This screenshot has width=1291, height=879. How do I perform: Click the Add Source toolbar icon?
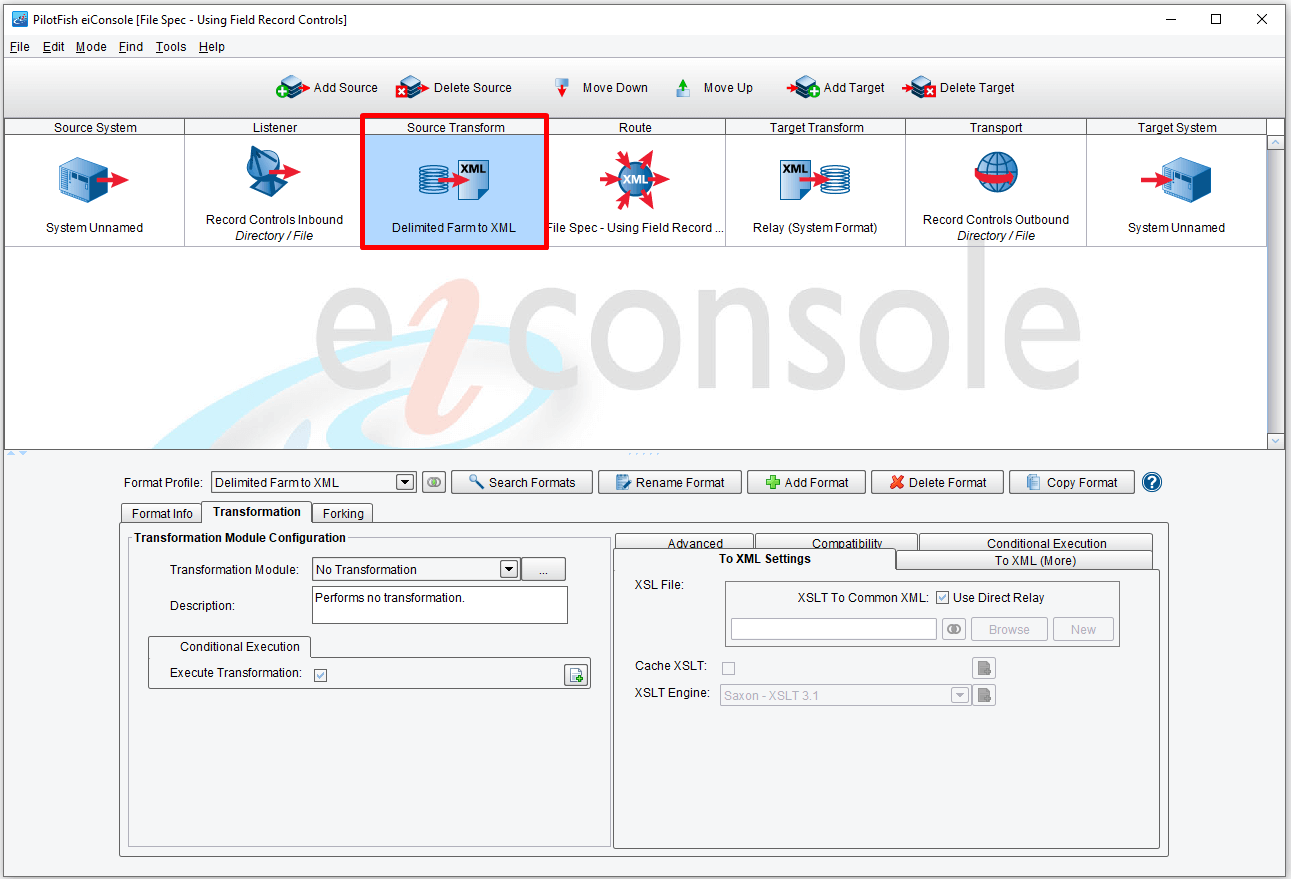pos(292,88)
